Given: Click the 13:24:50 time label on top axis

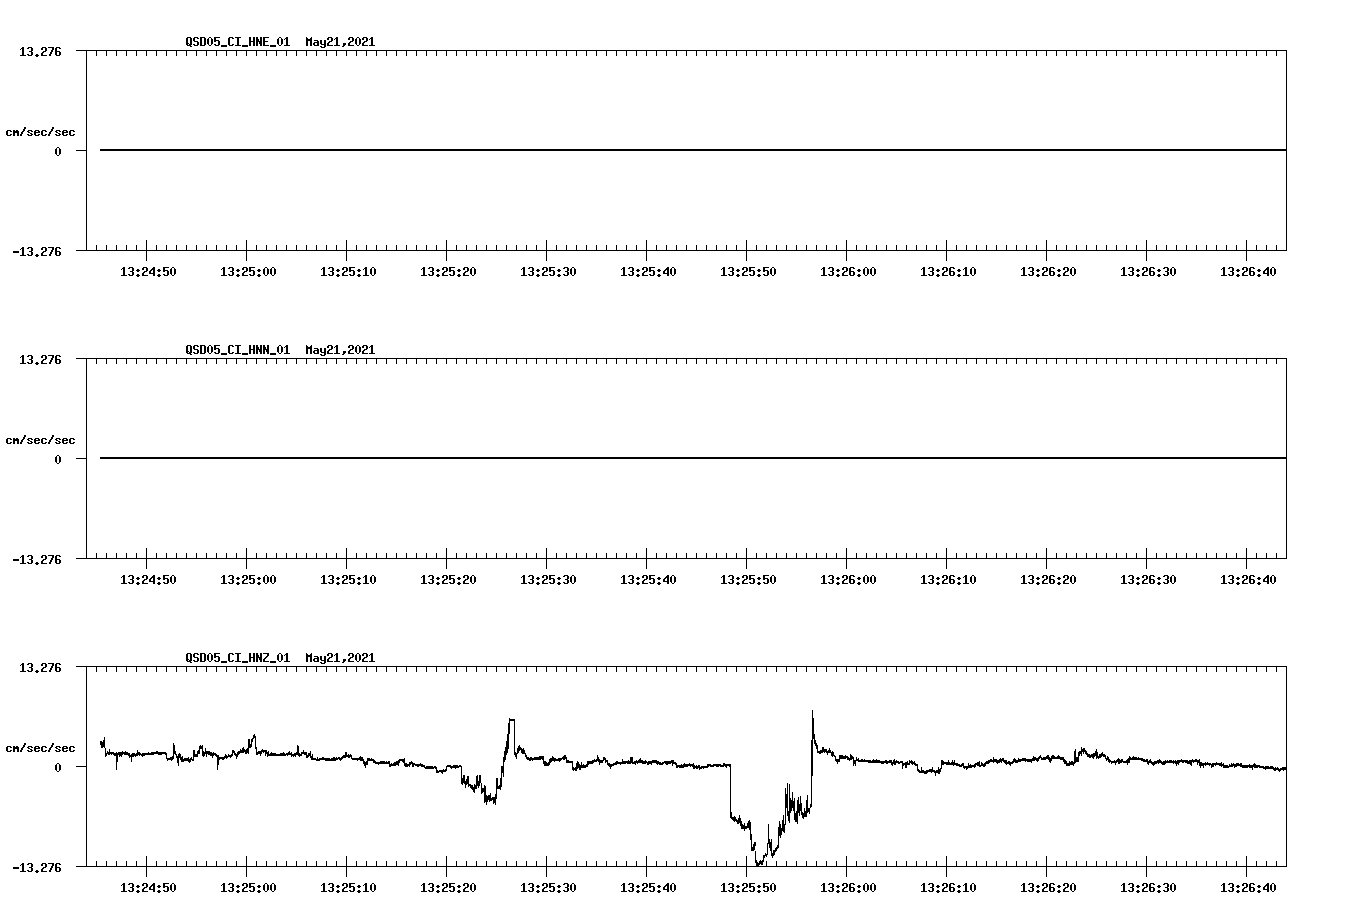Looking at the screenshot, I should pos(146,270).
